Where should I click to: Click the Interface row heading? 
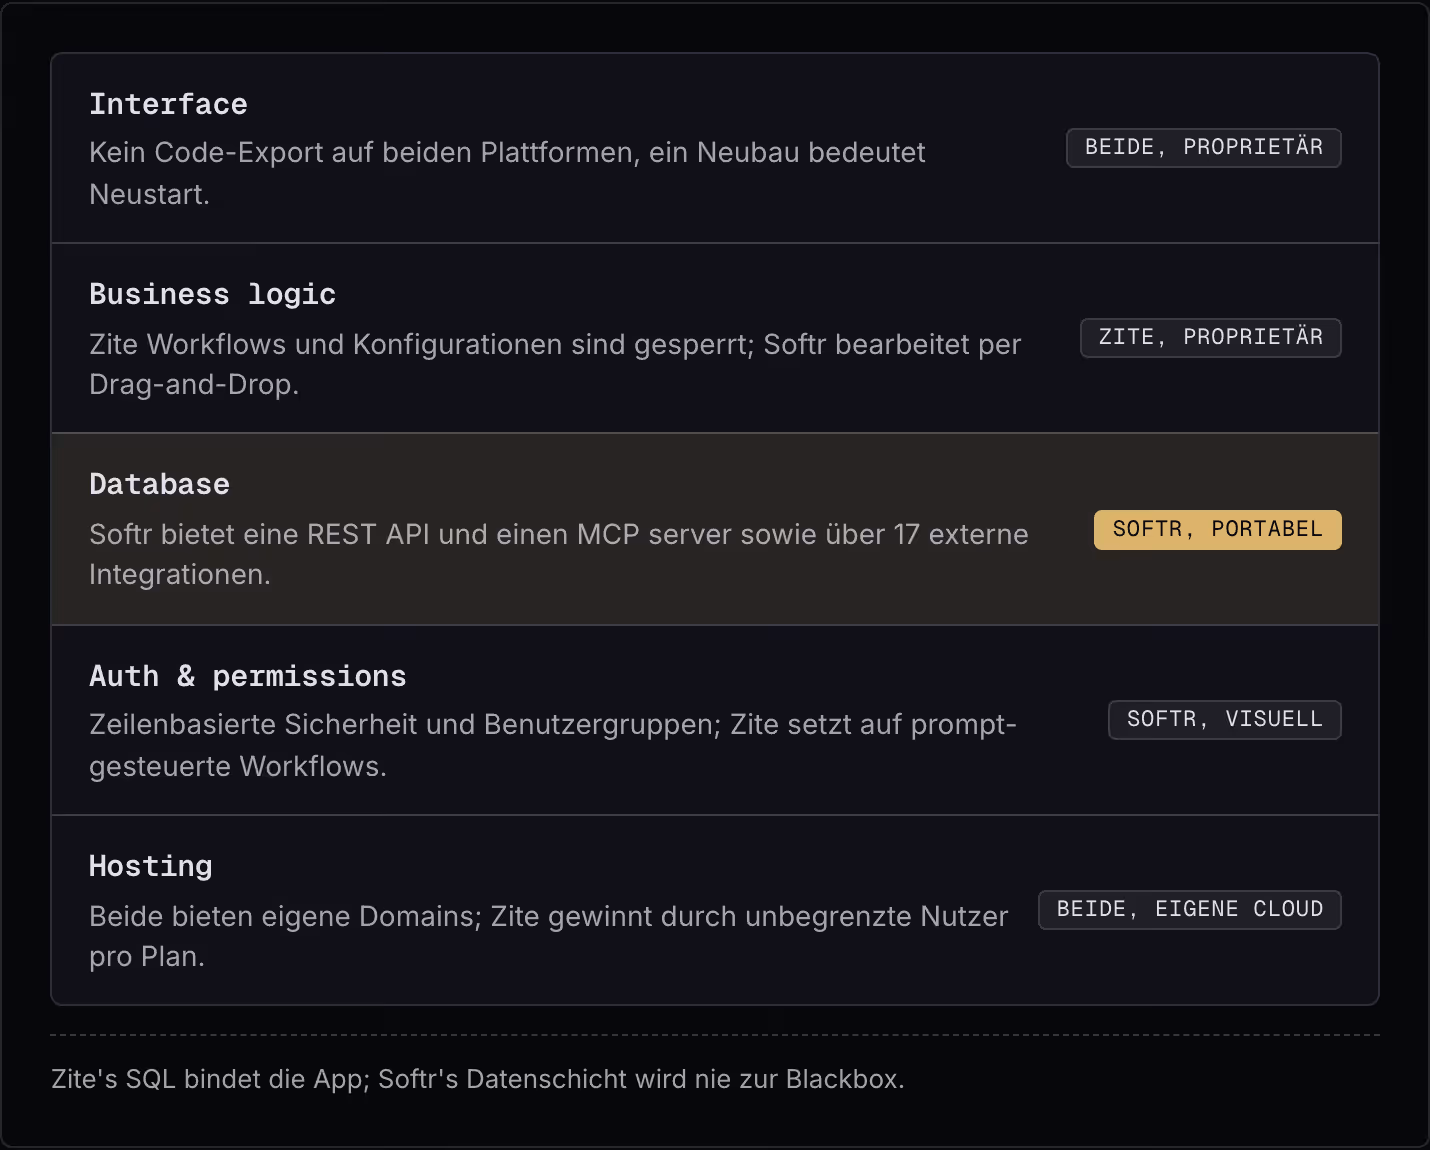168,104
